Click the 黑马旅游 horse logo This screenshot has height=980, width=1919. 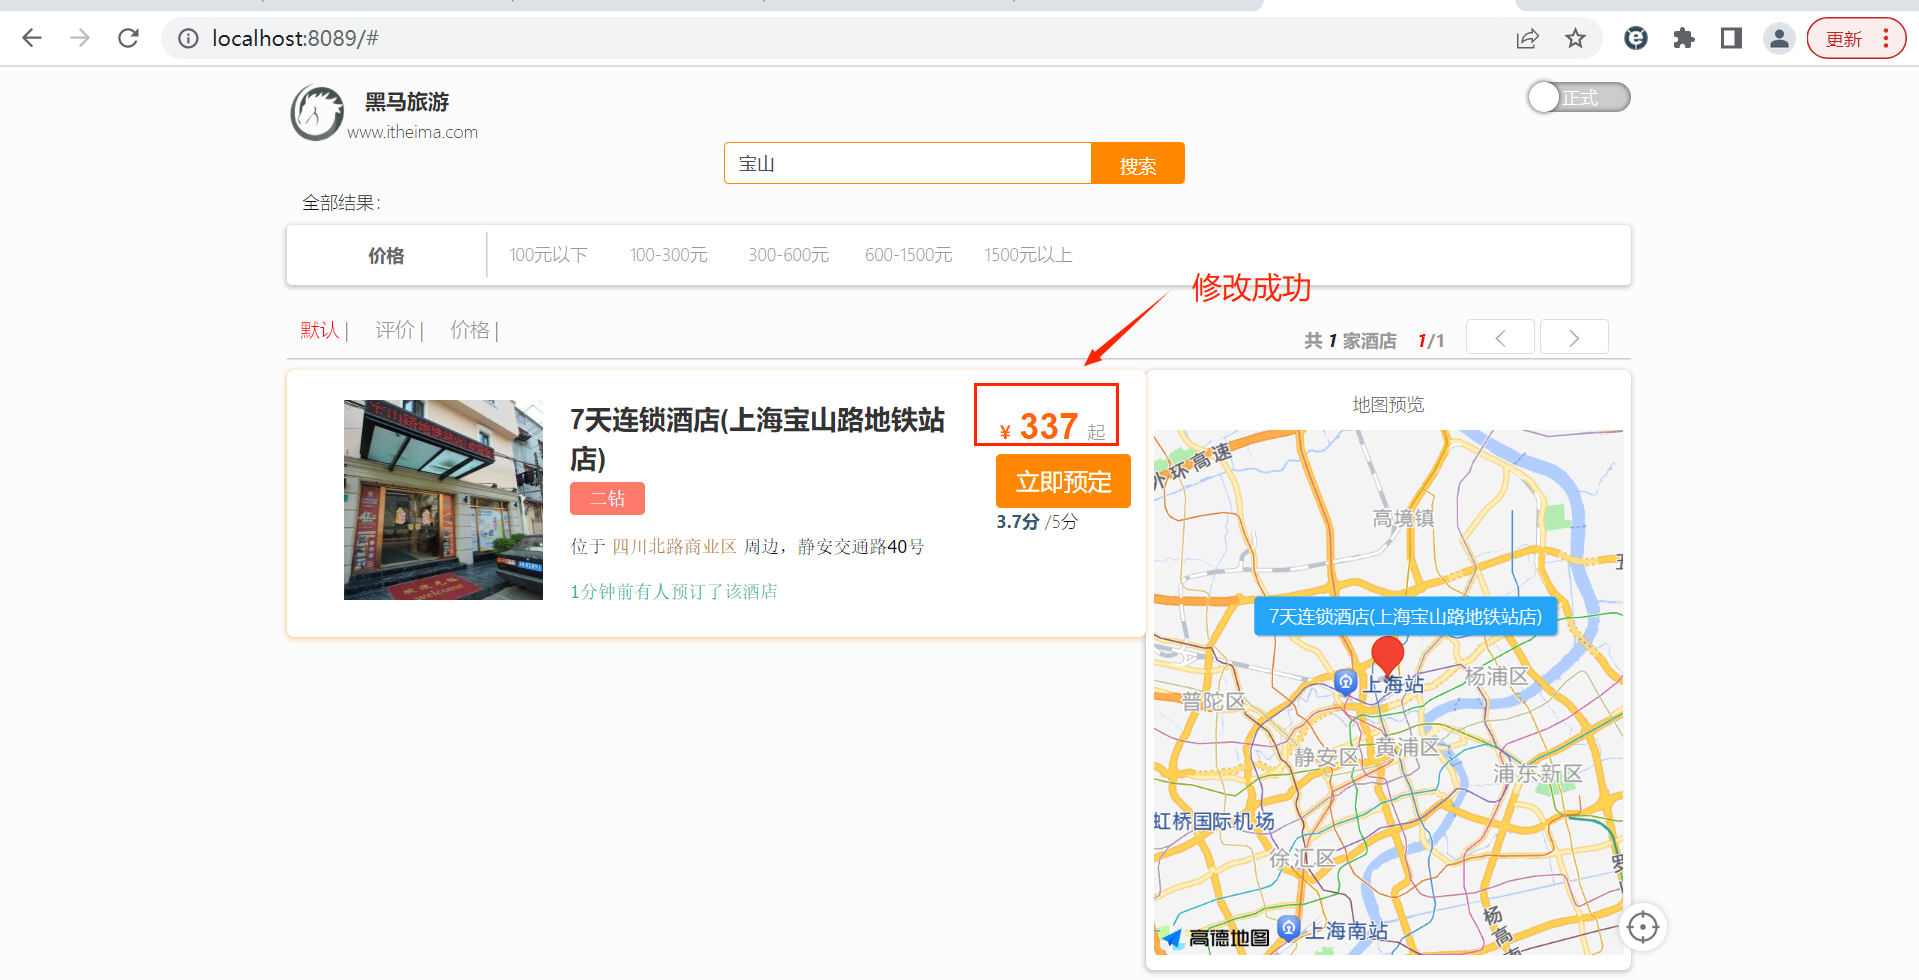click(x=317, y=112)
